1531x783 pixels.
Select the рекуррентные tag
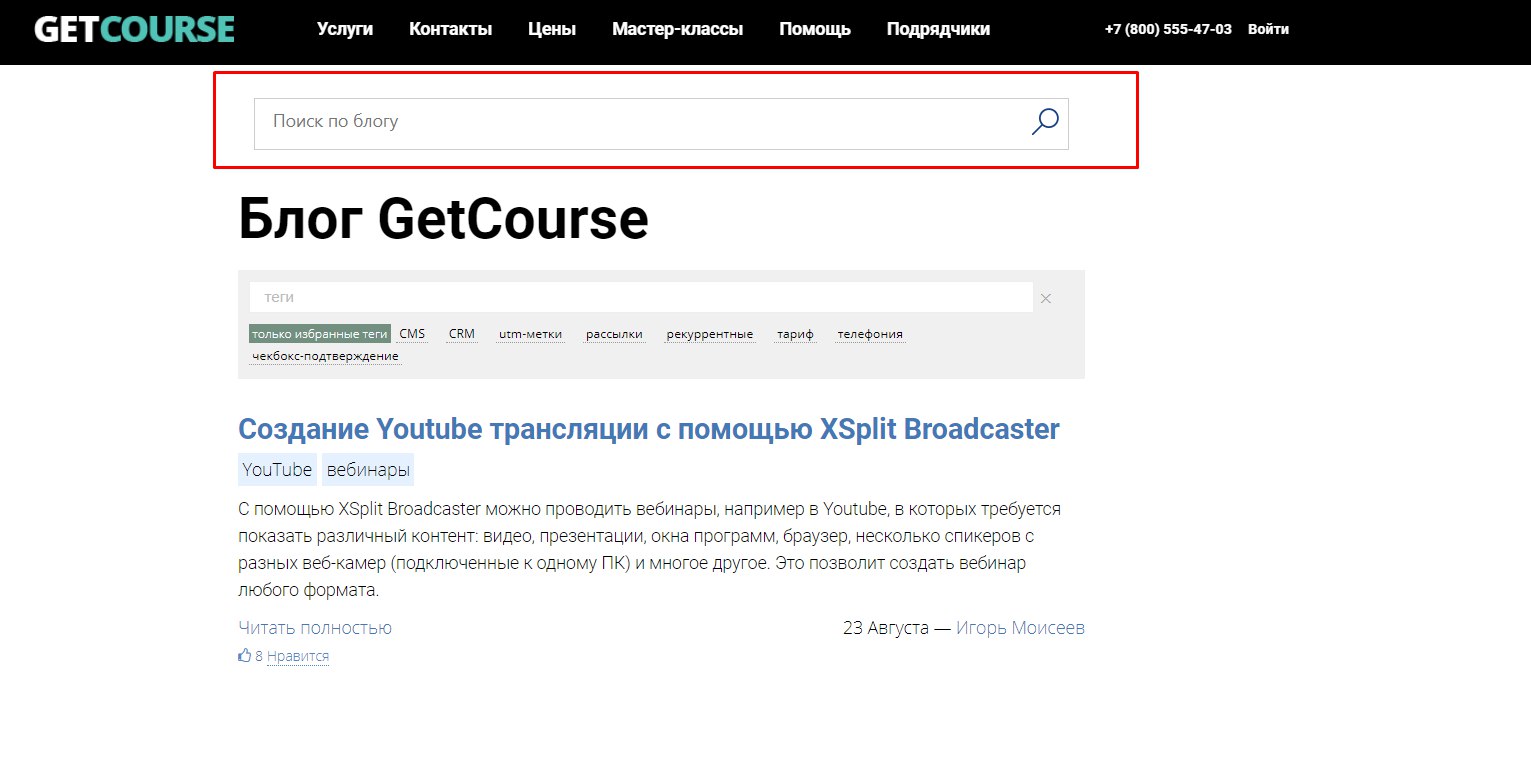click(710, 334)
